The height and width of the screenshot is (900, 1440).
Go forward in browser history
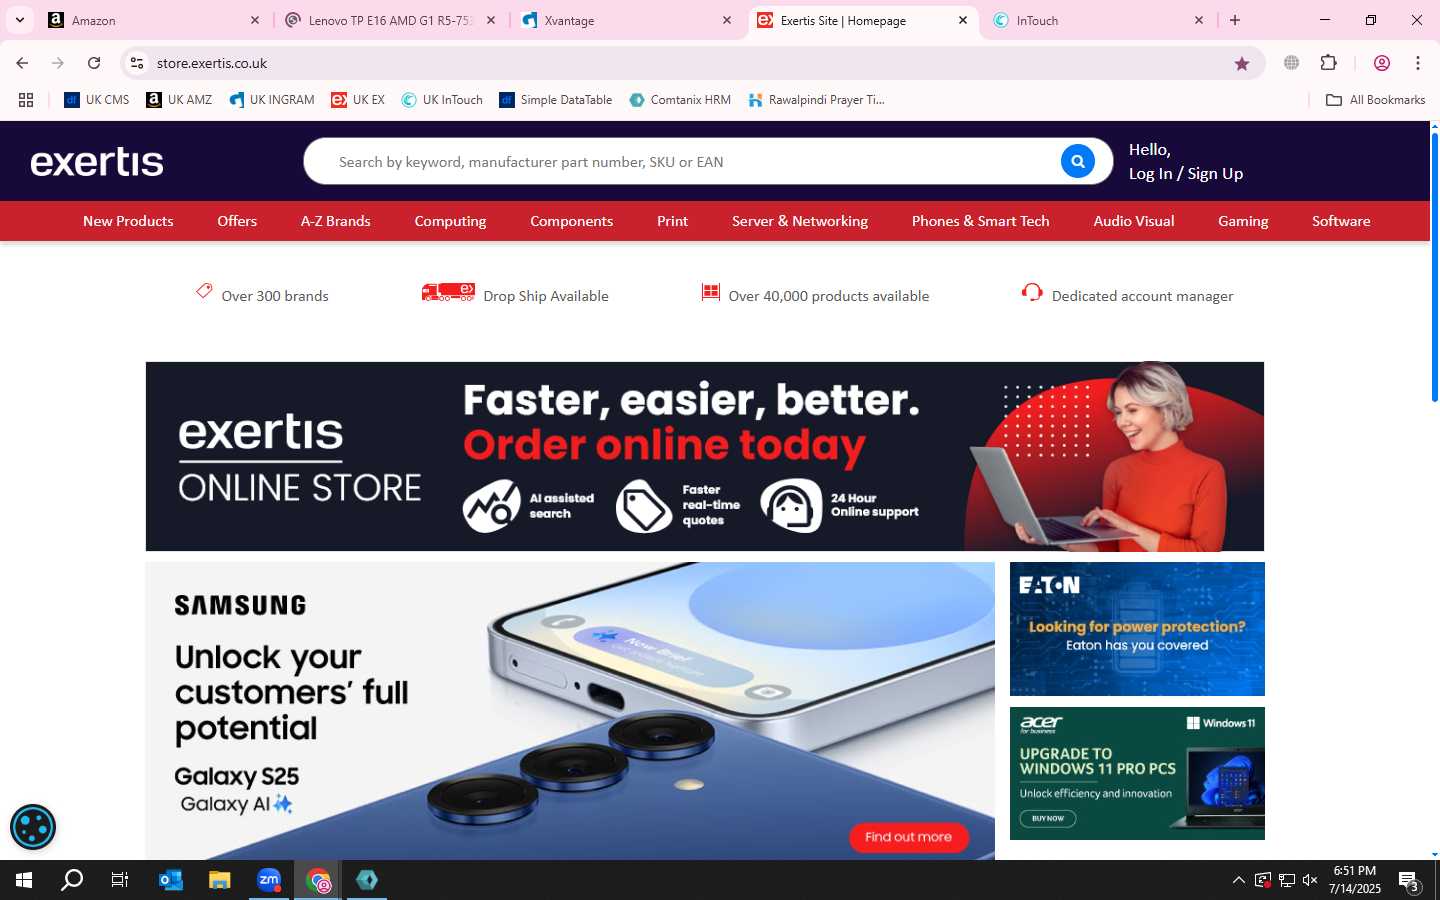(58, 63)
